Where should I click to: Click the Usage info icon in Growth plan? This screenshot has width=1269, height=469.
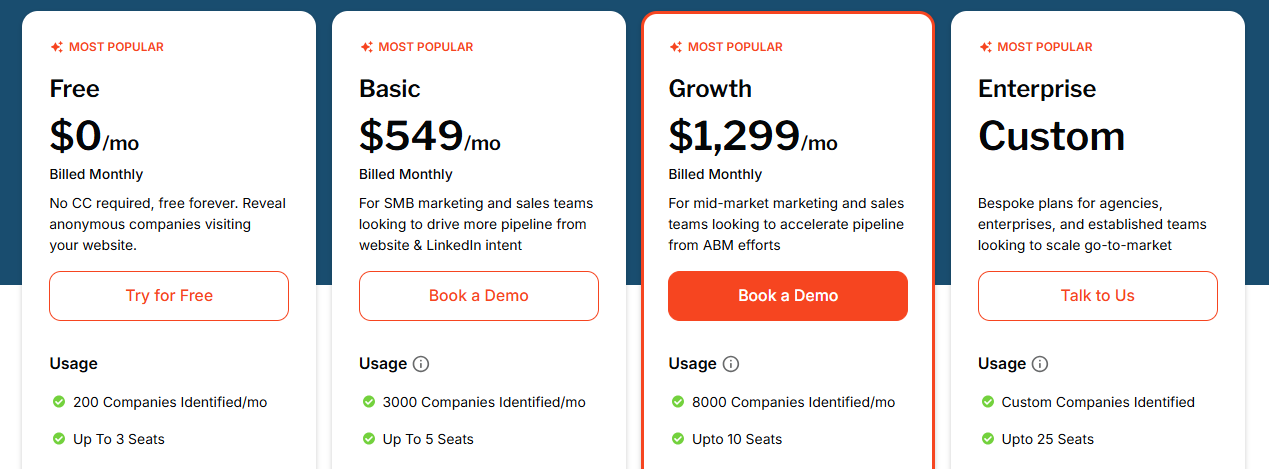(731, 364)
